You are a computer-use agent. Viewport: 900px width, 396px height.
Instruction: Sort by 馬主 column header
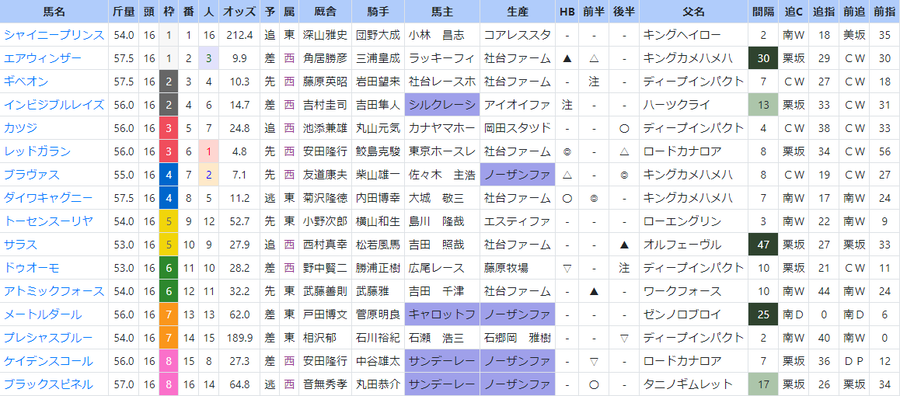point(442,11)
